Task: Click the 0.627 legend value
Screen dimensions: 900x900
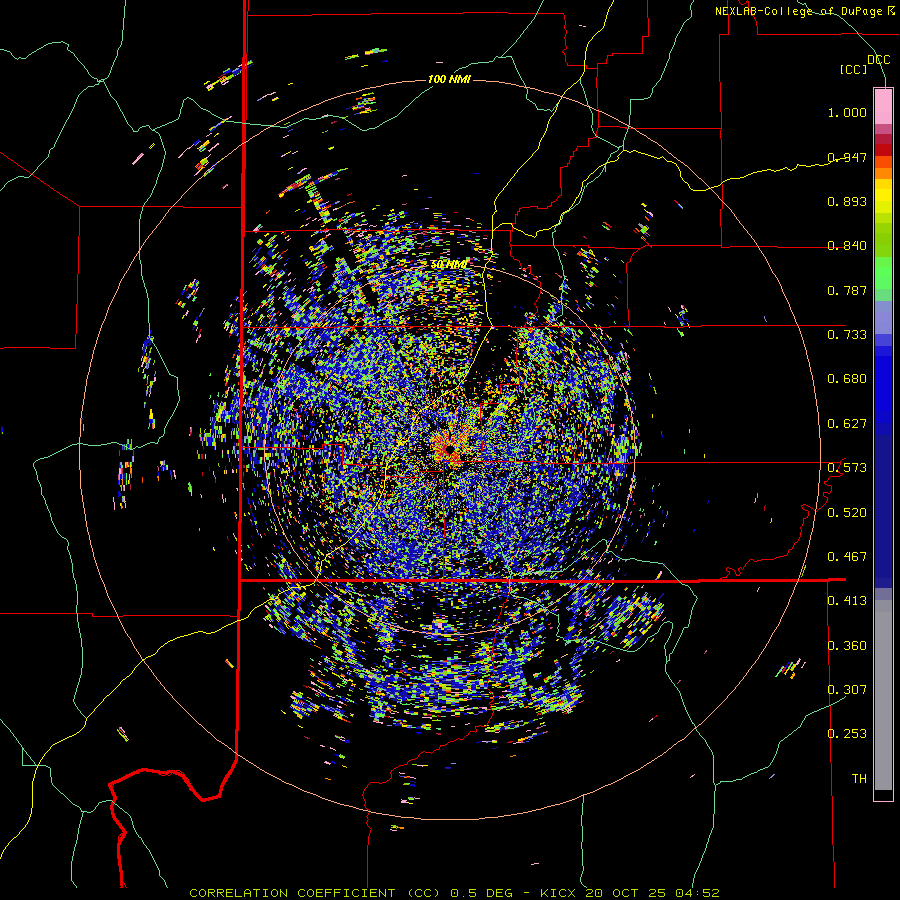Action: tap(847, 424)
